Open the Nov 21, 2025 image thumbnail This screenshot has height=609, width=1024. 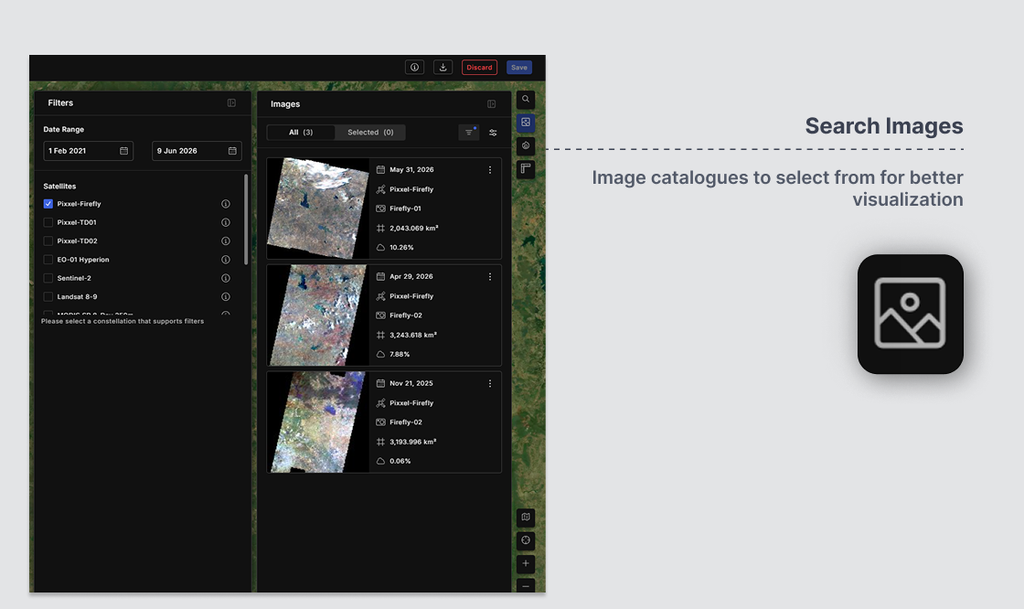point(318,422)
